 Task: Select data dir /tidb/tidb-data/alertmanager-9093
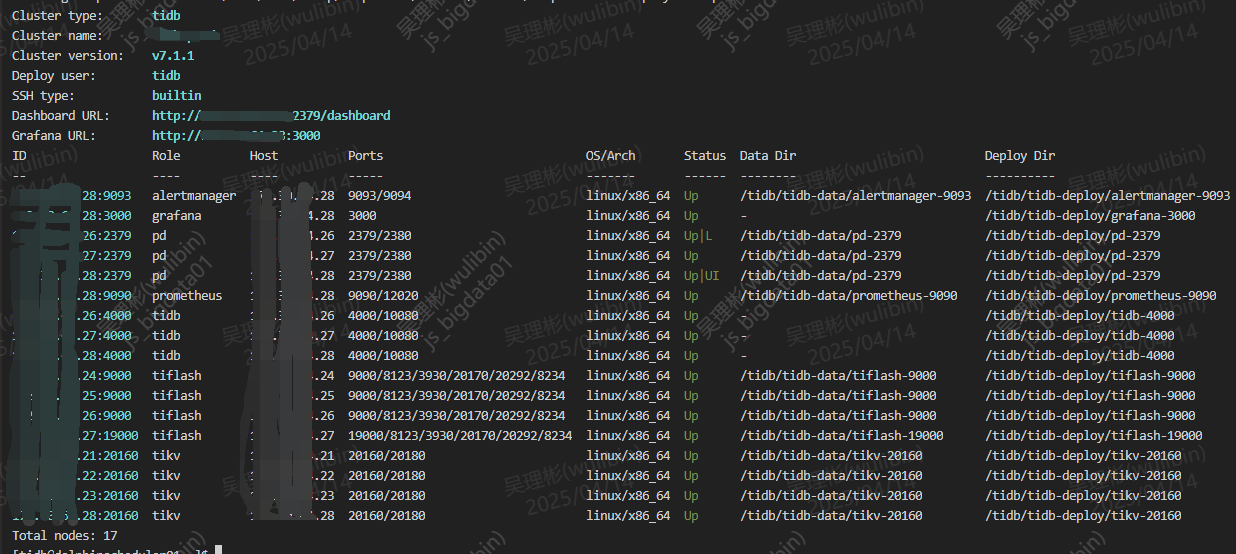pyautogui.click(x=856, y=196)
